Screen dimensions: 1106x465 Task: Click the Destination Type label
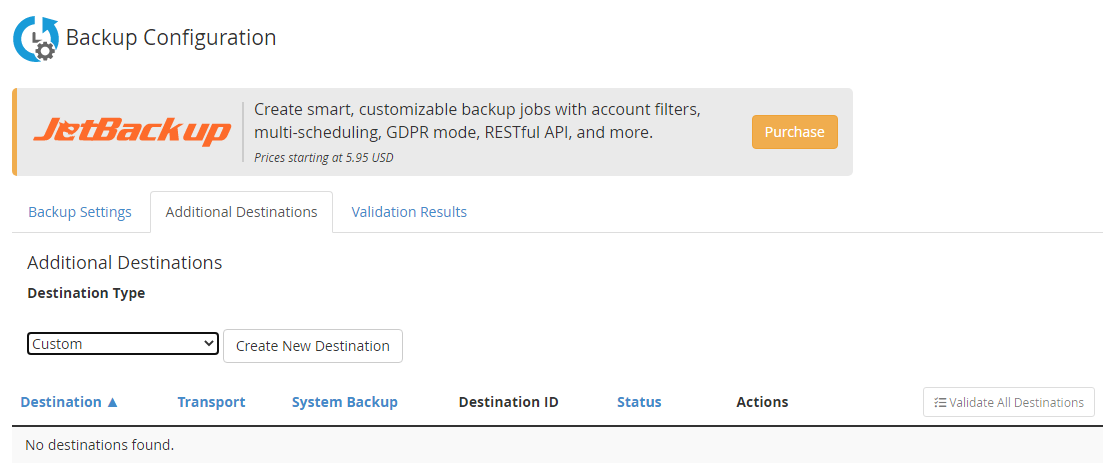86,293
